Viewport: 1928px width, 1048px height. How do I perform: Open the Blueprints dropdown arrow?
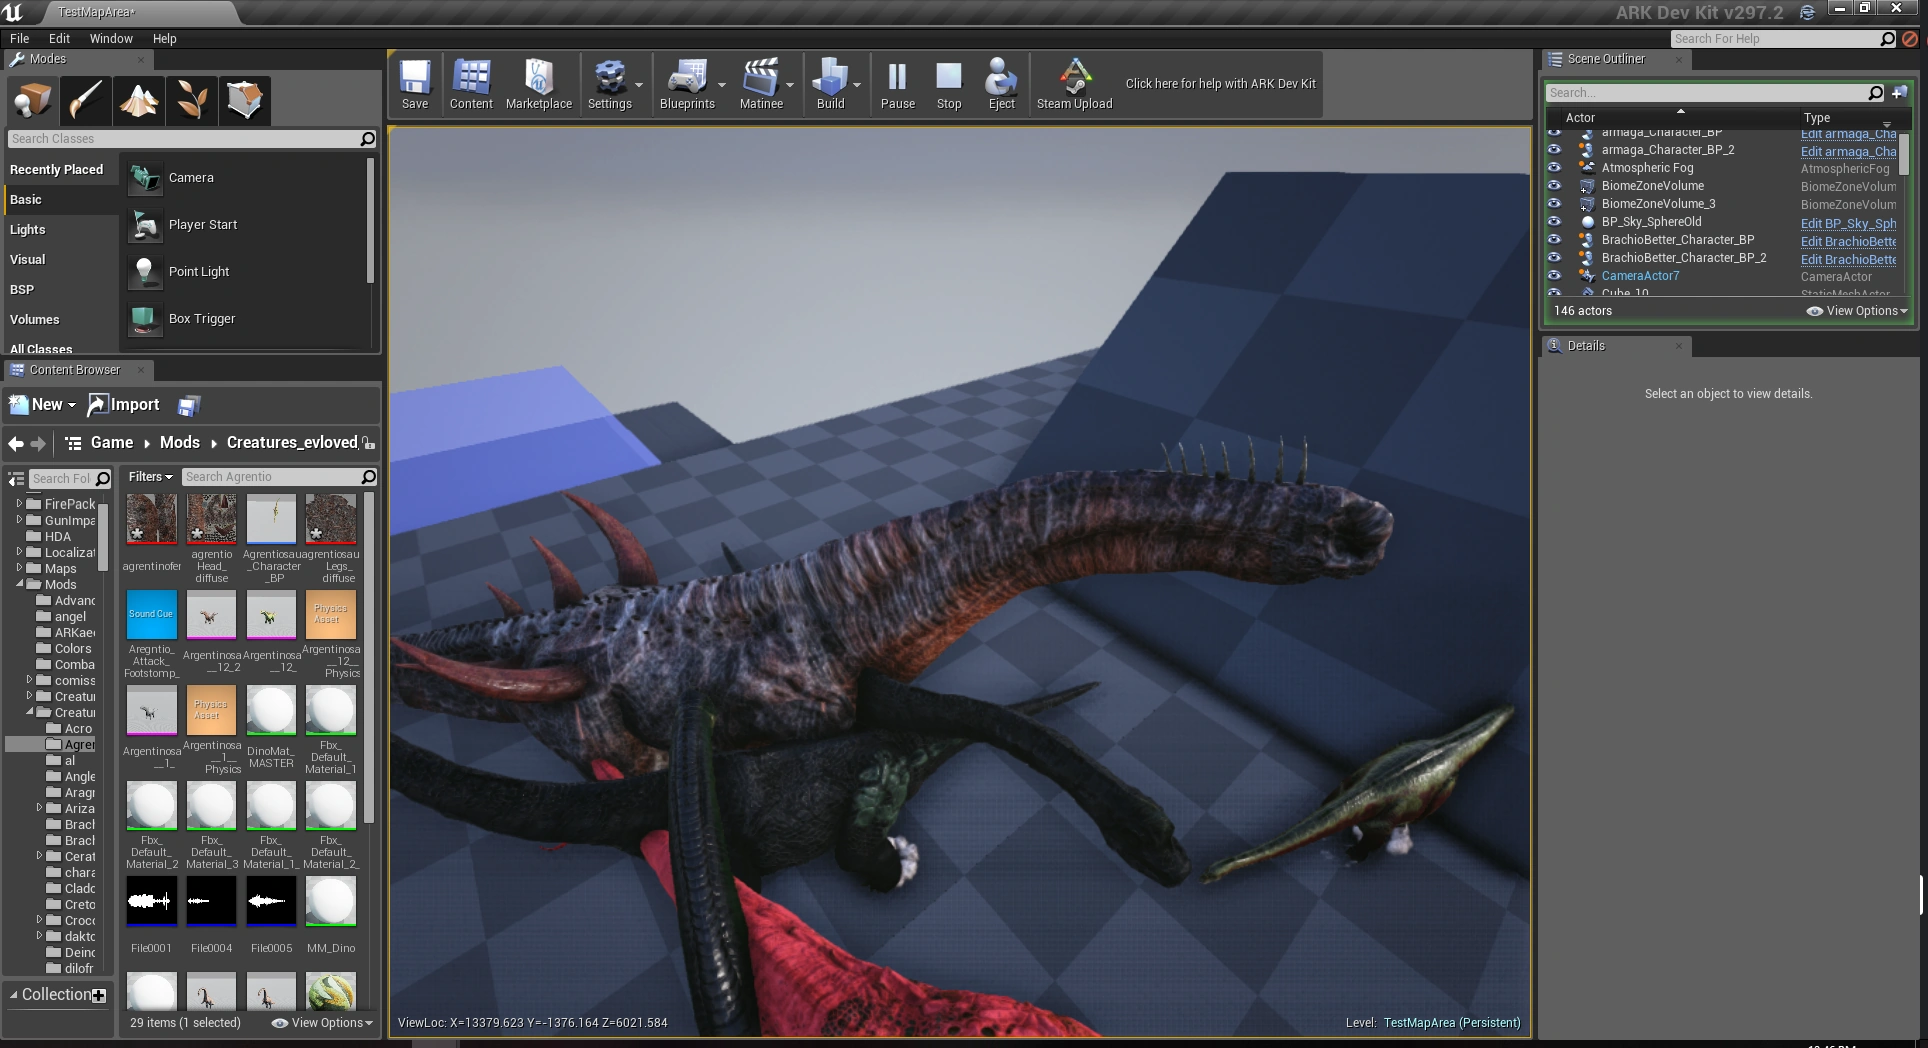pos(722,85)
